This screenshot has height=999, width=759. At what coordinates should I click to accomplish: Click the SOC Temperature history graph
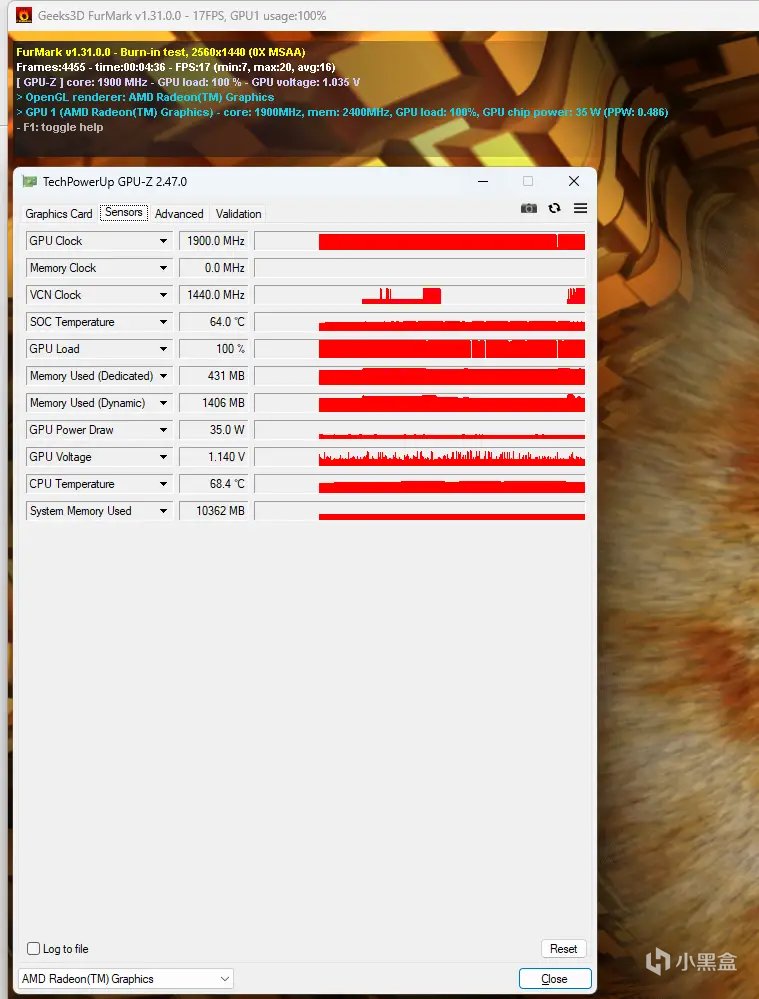419,322
